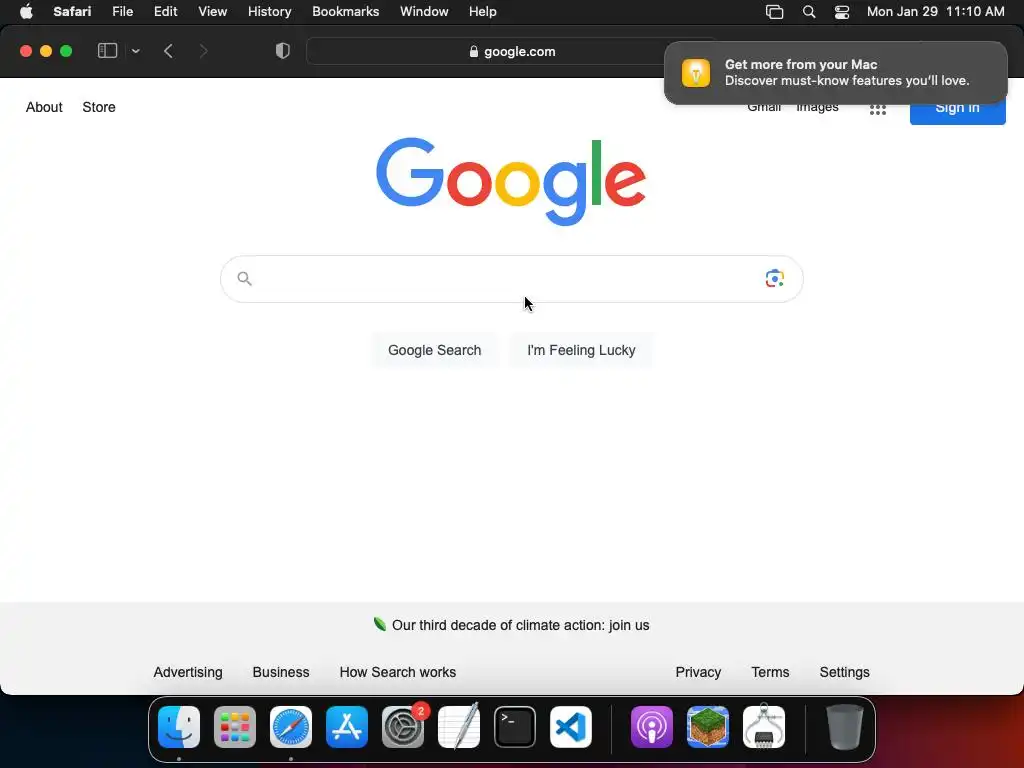Viewport: 1024px width, 768px height.
Task: Click the Terms footer link
Action: tap(770, 672)
